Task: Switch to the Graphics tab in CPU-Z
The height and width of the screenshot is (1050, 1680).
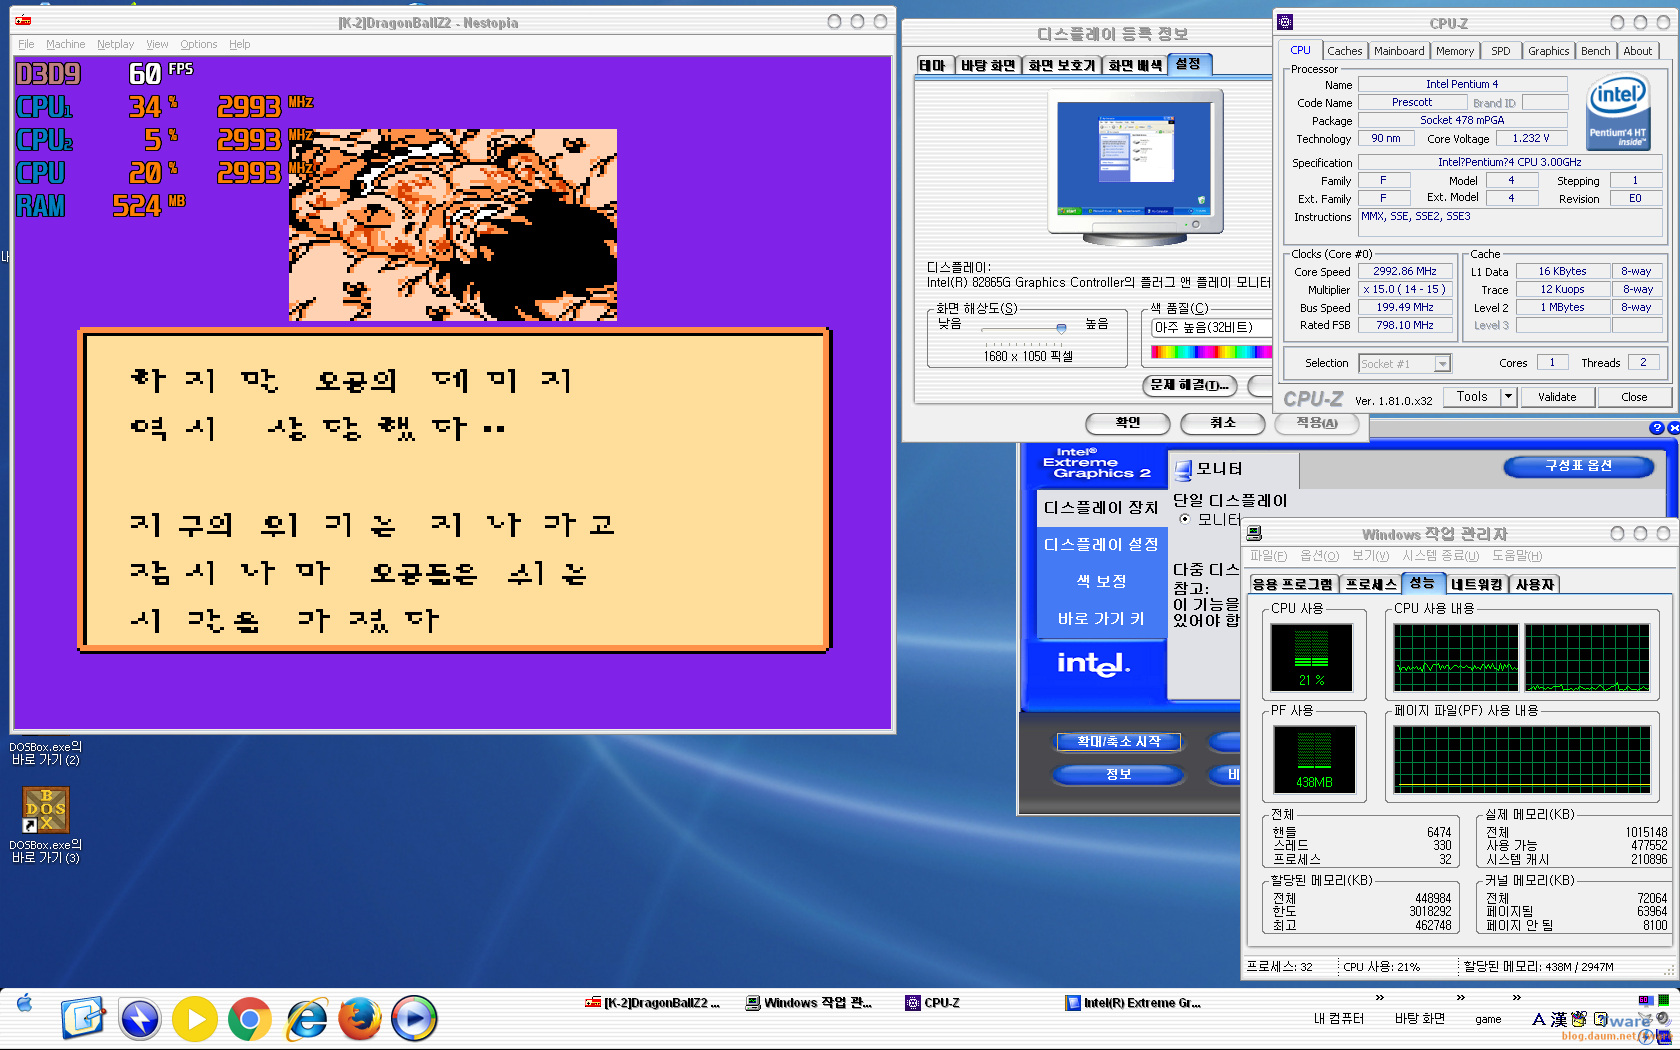Action: coord(1549,51)
